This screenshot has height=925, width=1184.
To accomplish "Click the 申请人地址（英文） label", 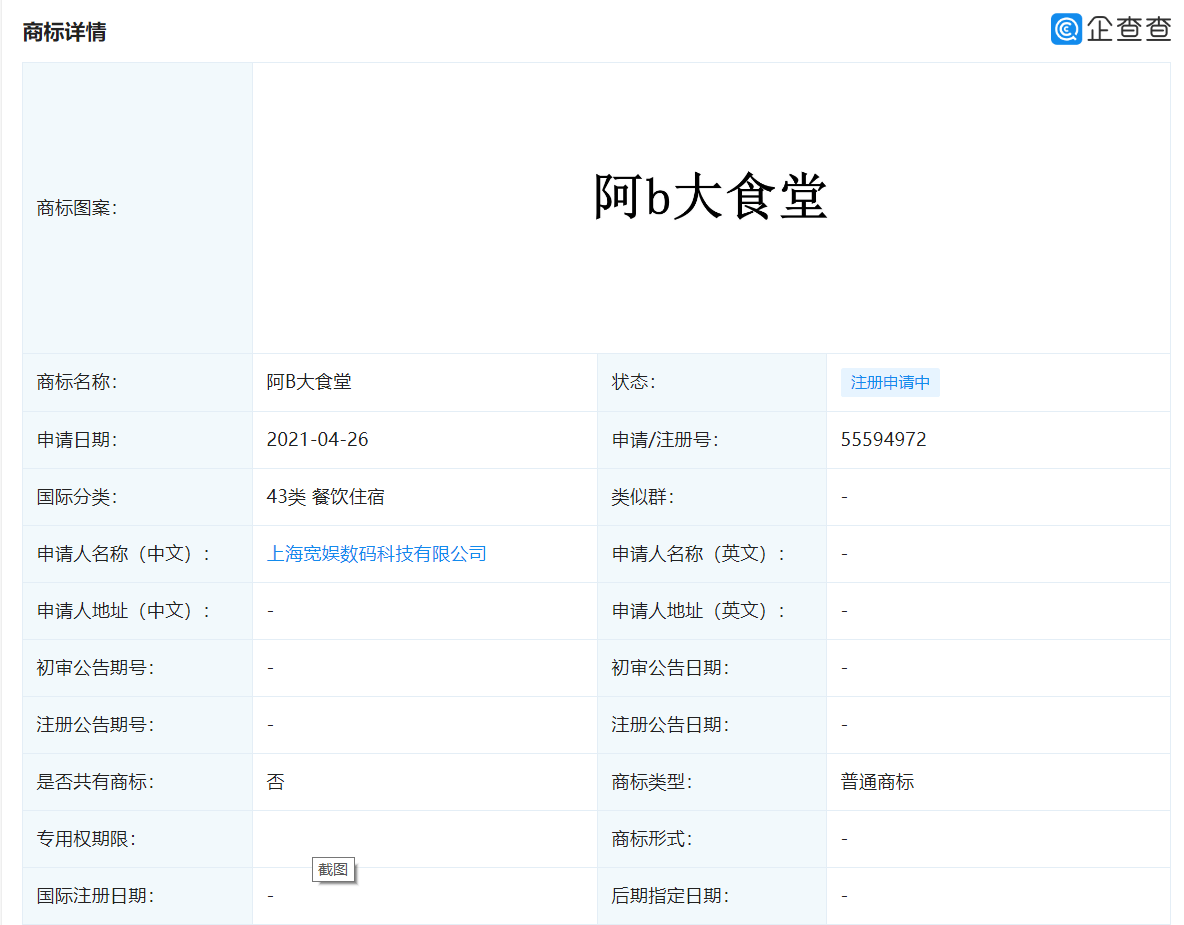I will click(x=698, y=610).
